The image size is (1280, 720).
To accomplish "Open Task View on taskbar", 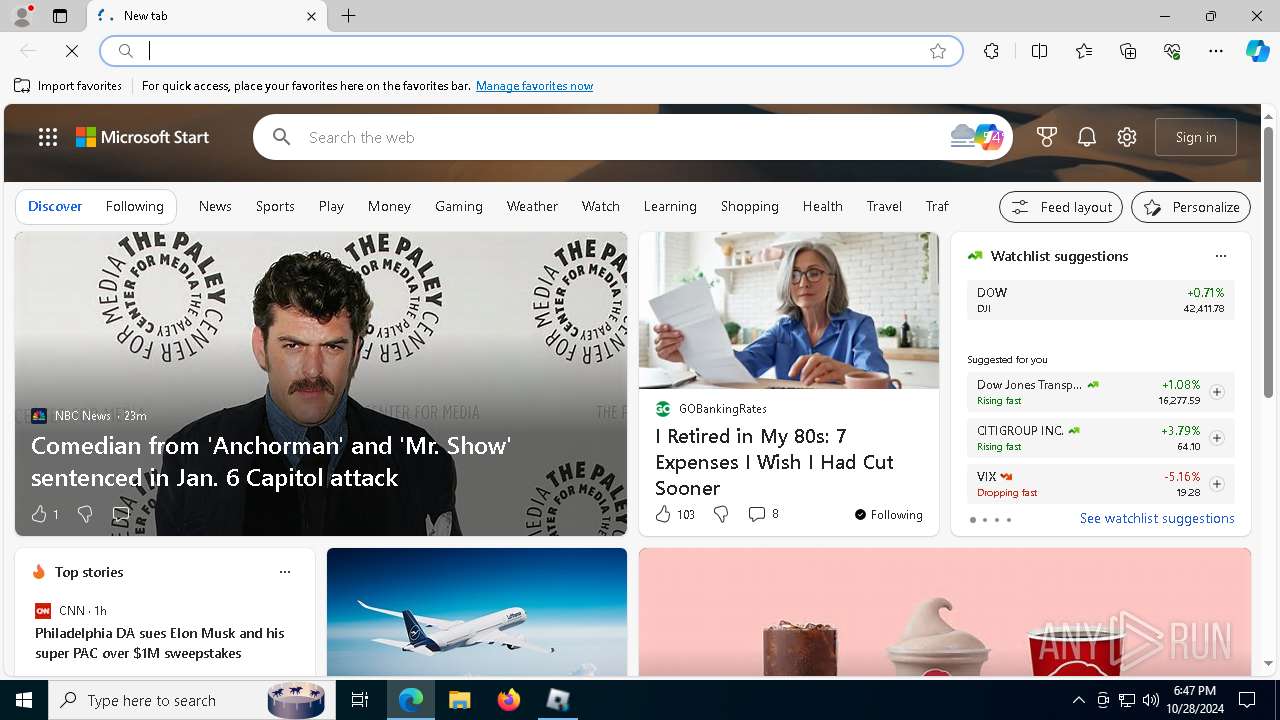I will coord(360,700).
